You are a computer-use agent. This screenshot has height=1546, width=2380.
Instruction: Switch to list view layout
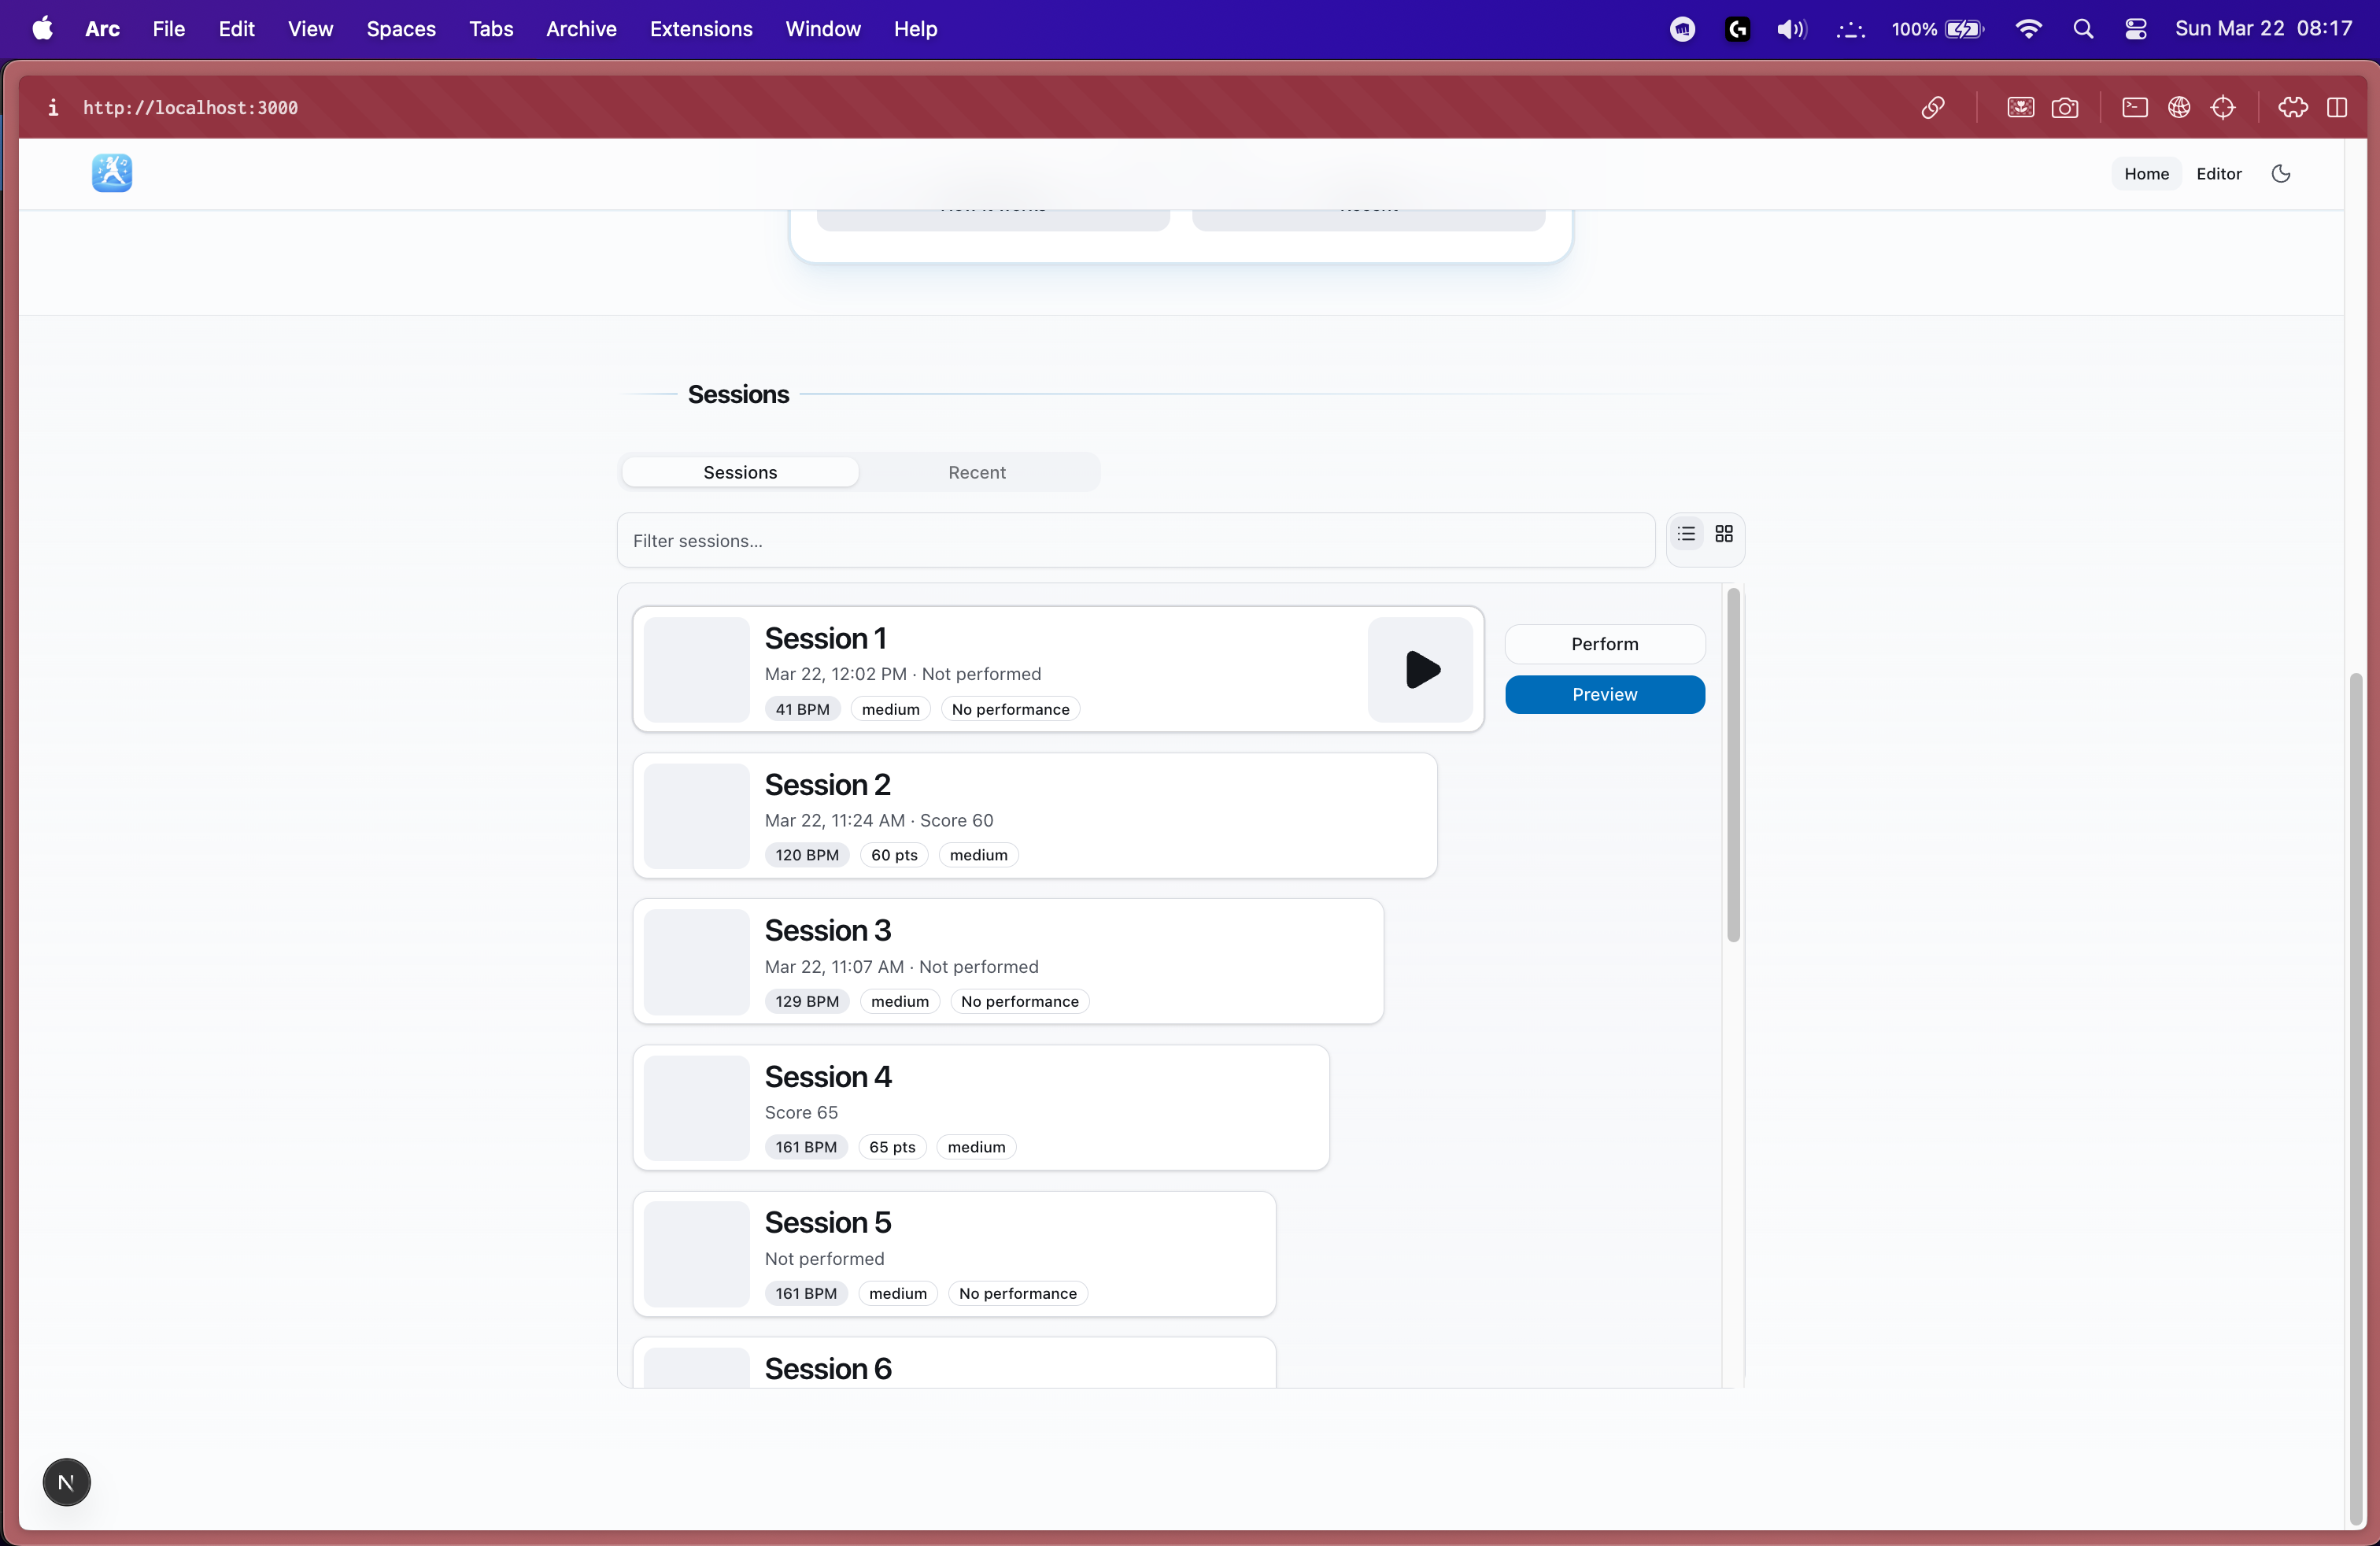tap(1686, 534)
